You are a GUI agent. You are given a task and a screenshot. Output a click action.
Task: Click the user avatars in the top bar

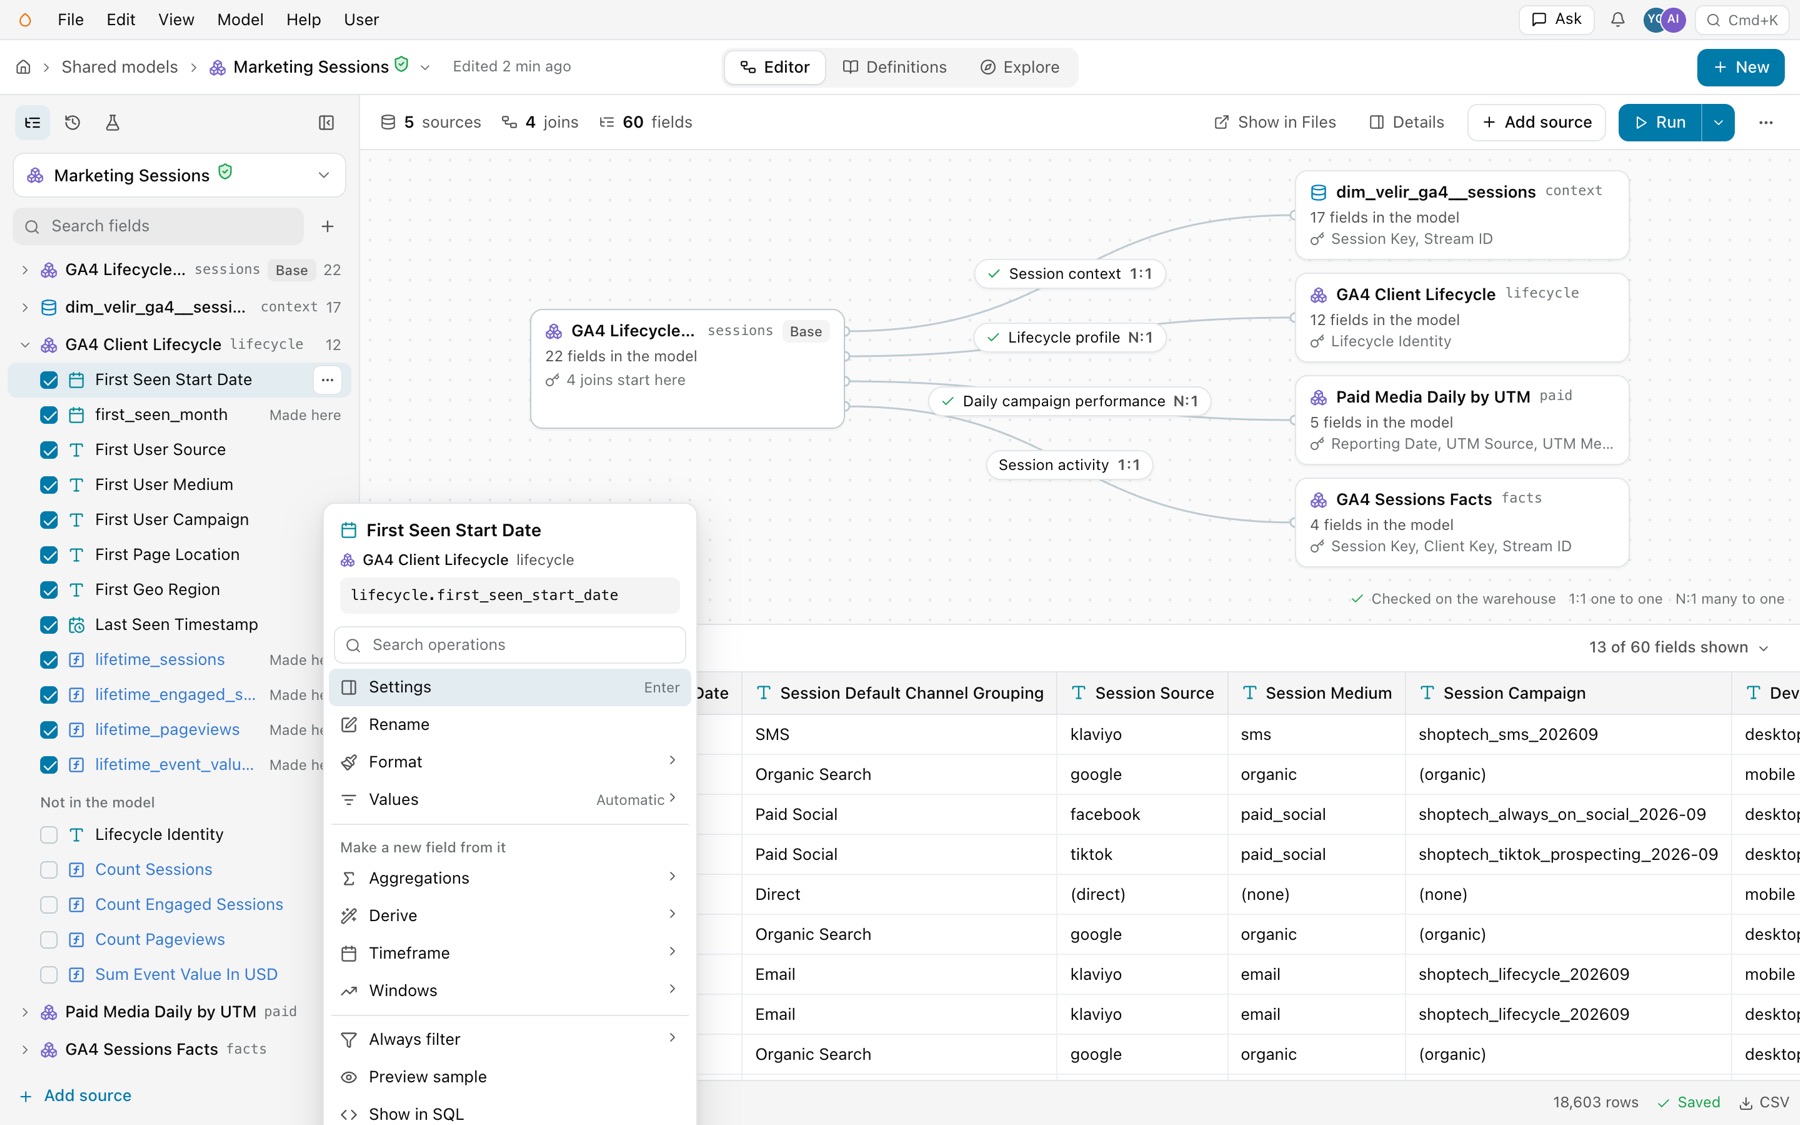[1664, 19]
